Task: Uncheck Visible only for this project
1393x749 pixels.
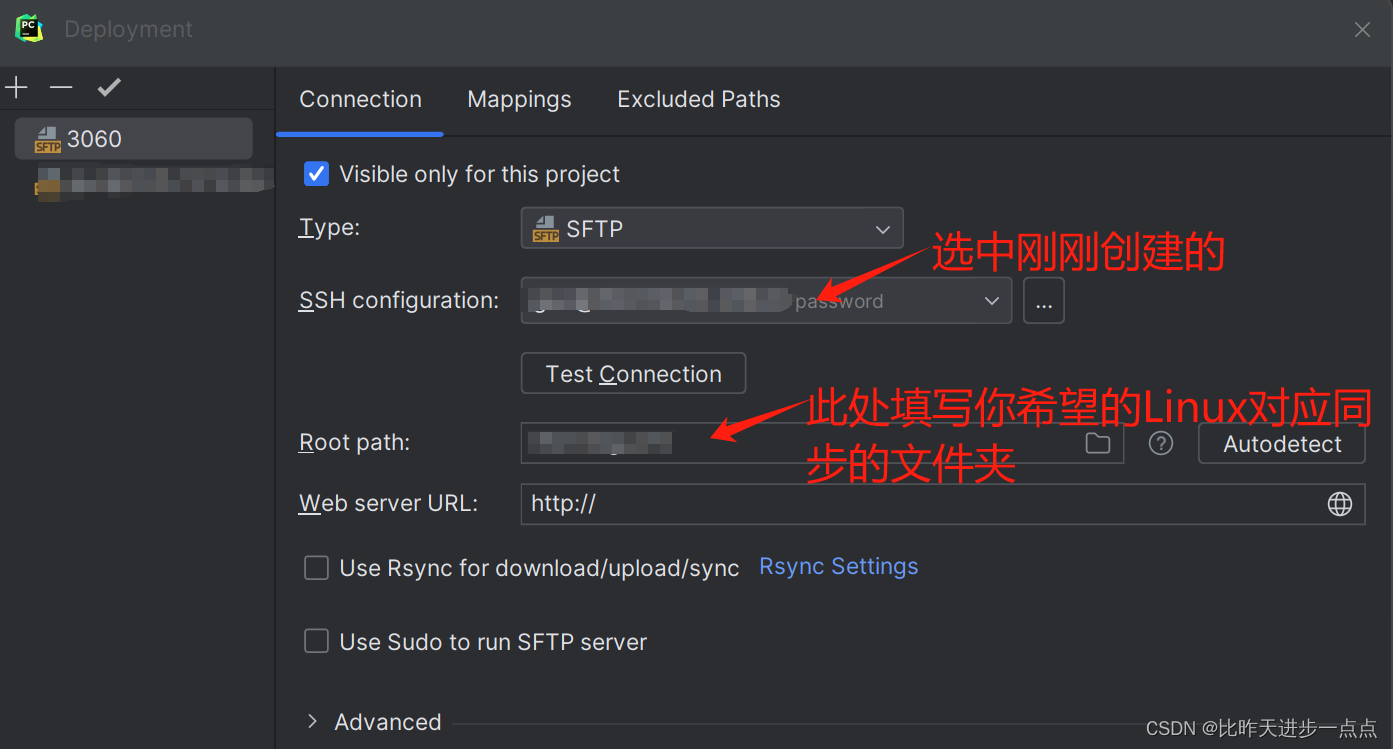Action: click(x=316, y=173)
